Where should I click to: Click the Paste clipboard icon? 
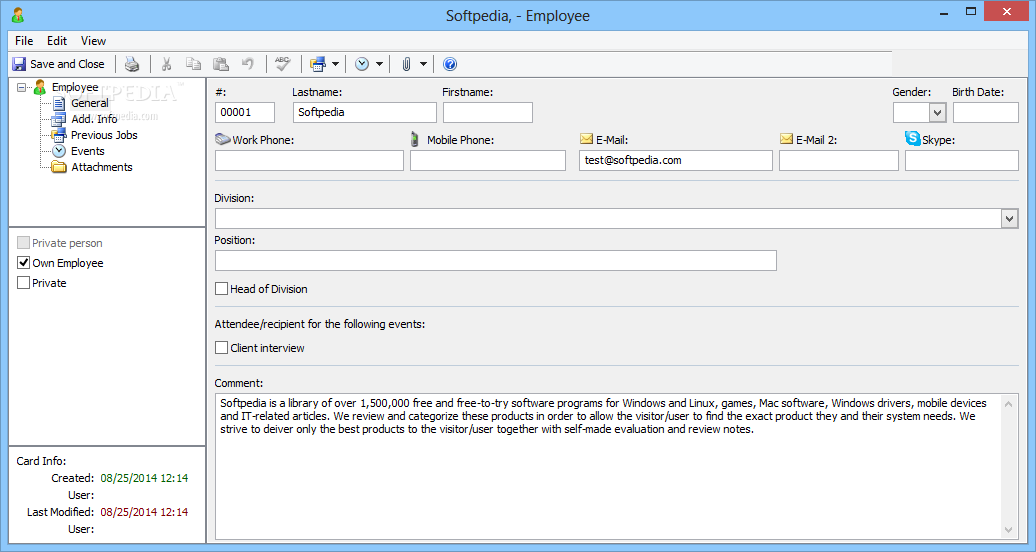[x=221, y=64]
